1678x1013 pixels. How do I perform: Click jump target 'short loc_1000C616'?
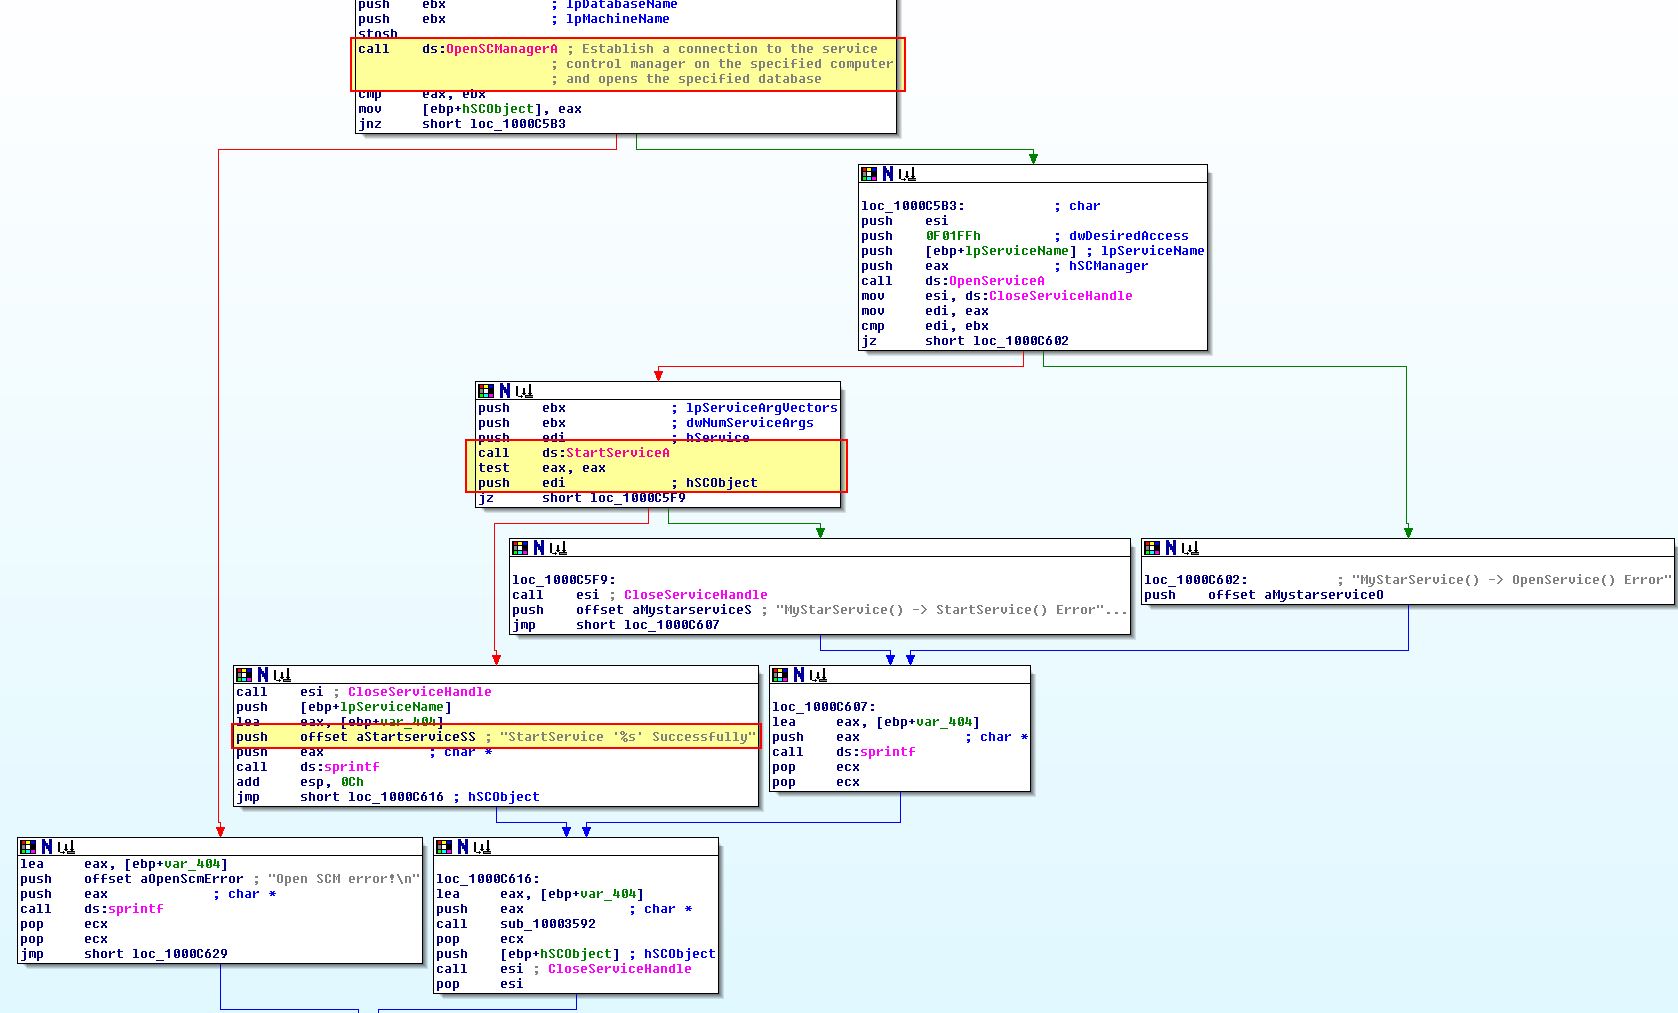coord(372,797)
